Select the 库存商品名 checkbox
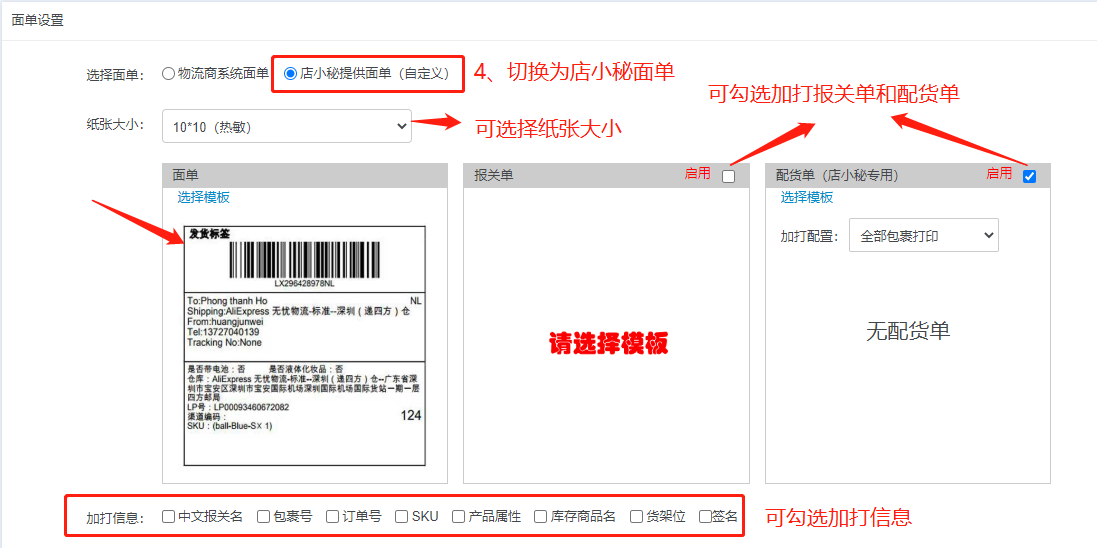This screenshot has width=1097, height=548. [540, 517]
